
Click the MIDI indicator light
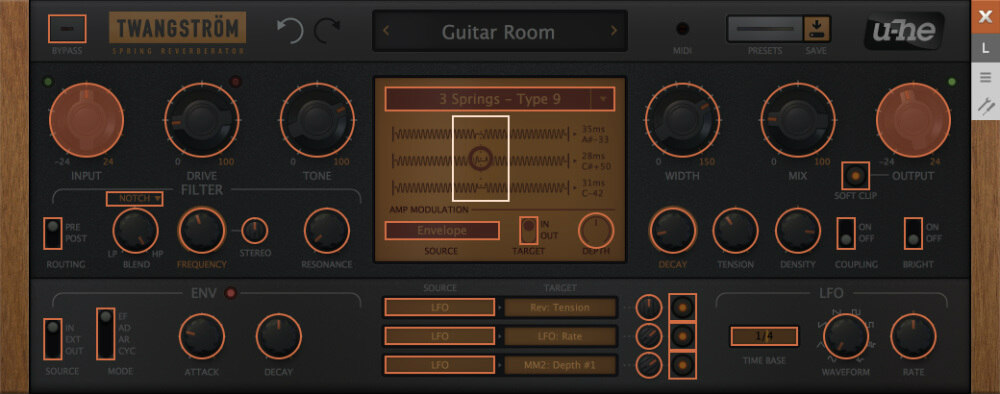tap(682, 29)
